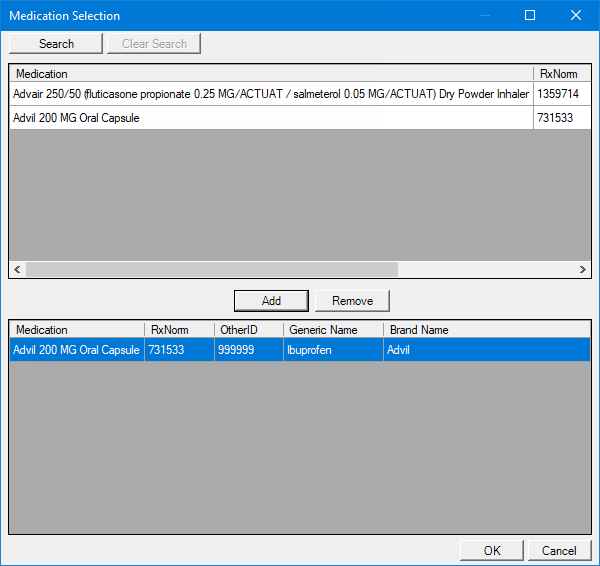Click lower list RxNorm column header
Image resolution: width=600 pixels, height=566 pixels.
(179, 330)
